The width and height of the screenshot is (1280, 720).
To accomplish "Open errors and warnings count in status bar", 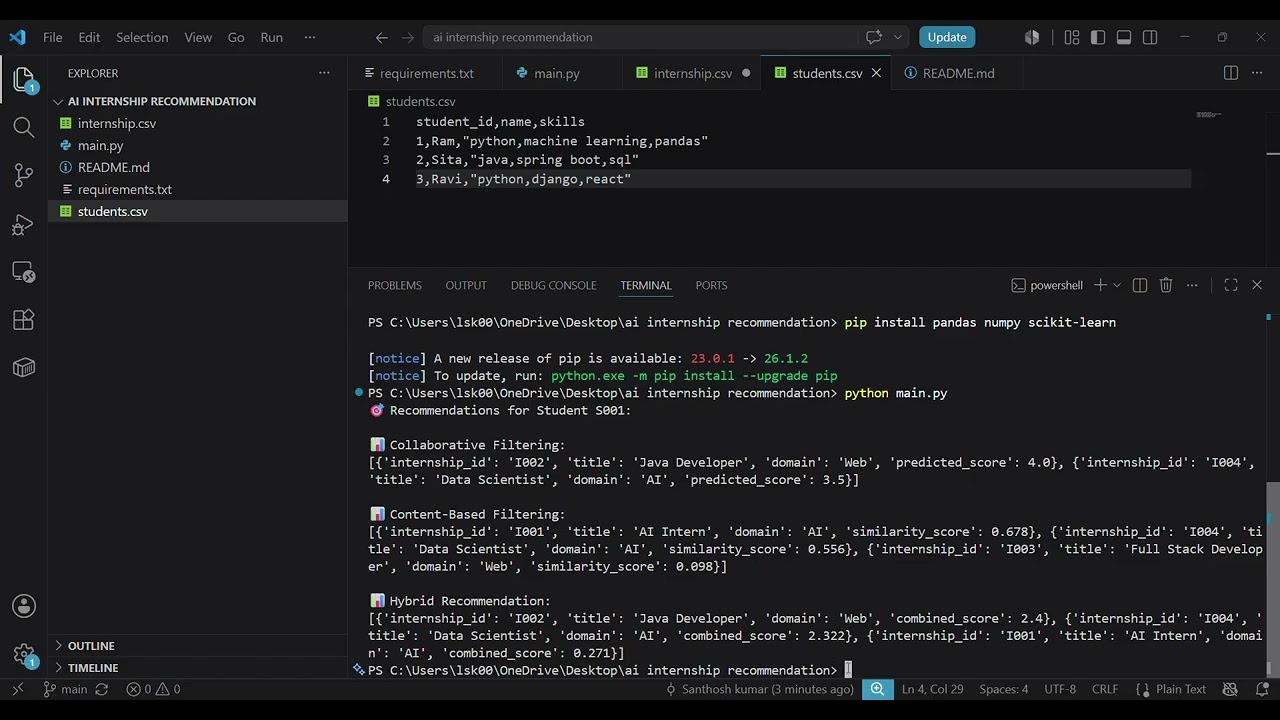I will click(x=153, y=689).
